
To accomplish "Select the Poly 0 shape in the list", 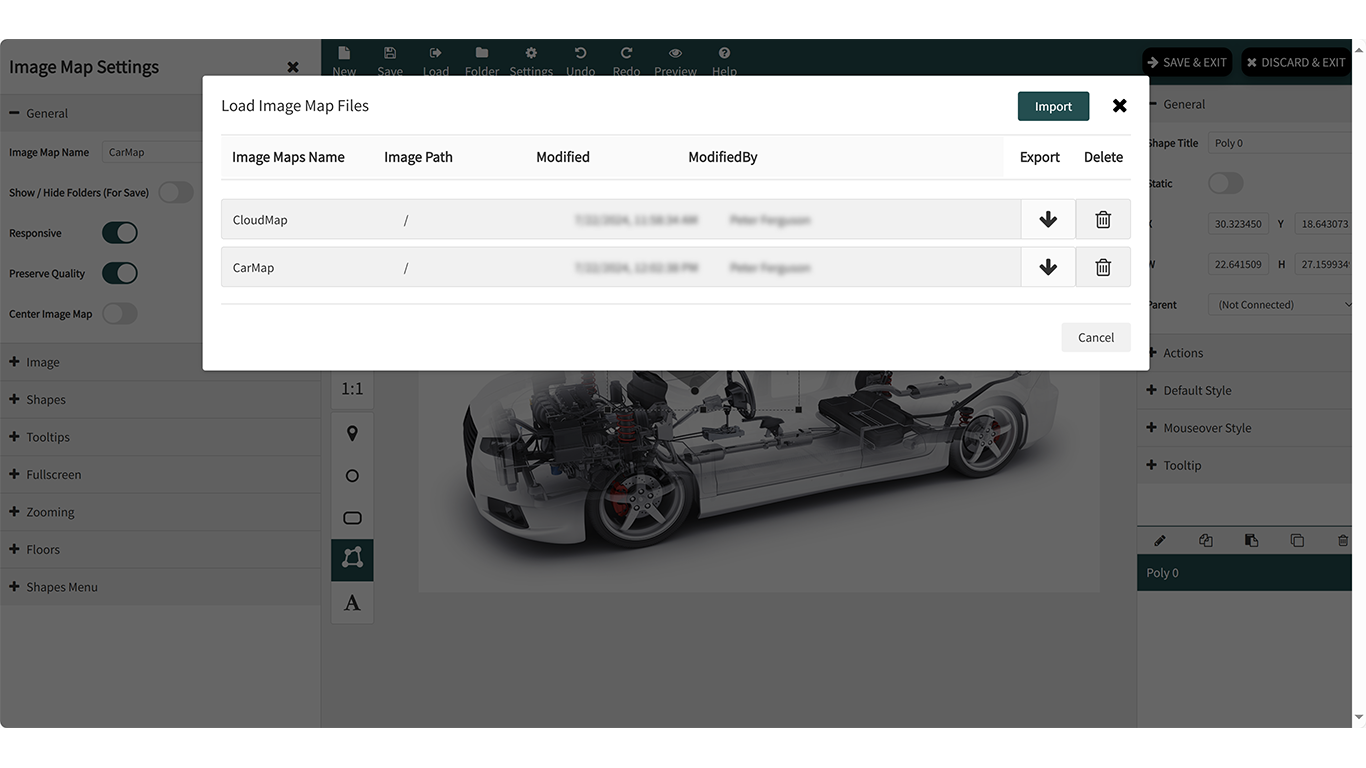I will coord(1245,573).
